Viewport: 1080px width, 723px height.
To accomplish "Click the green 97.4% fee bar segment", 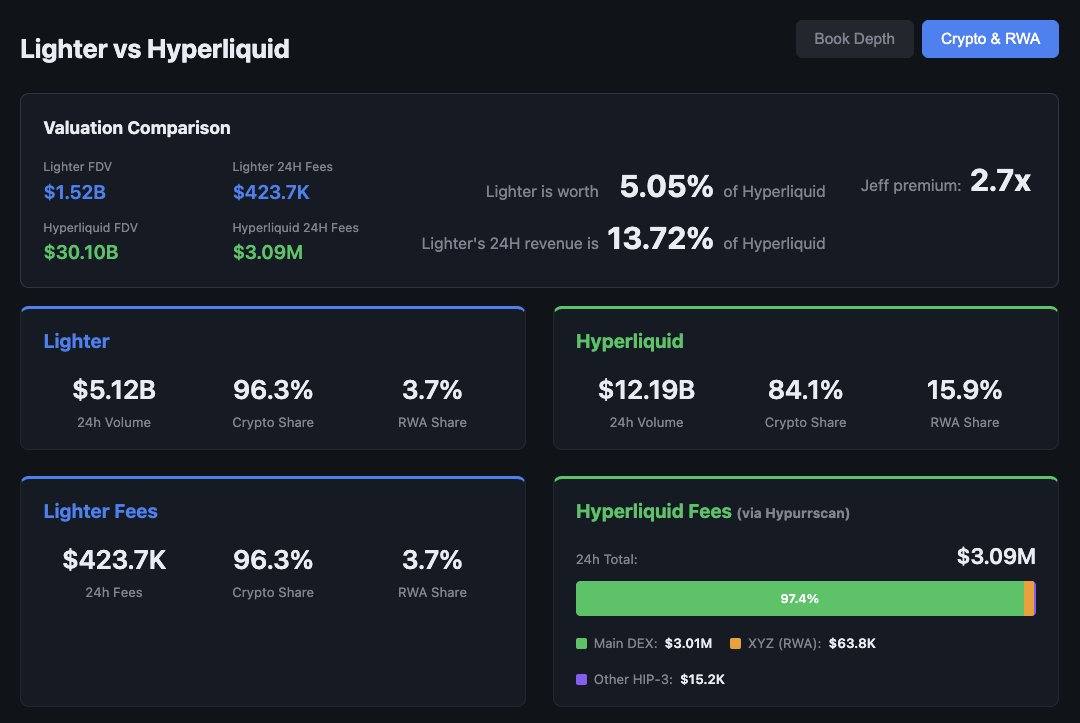I will coord(799,598).
